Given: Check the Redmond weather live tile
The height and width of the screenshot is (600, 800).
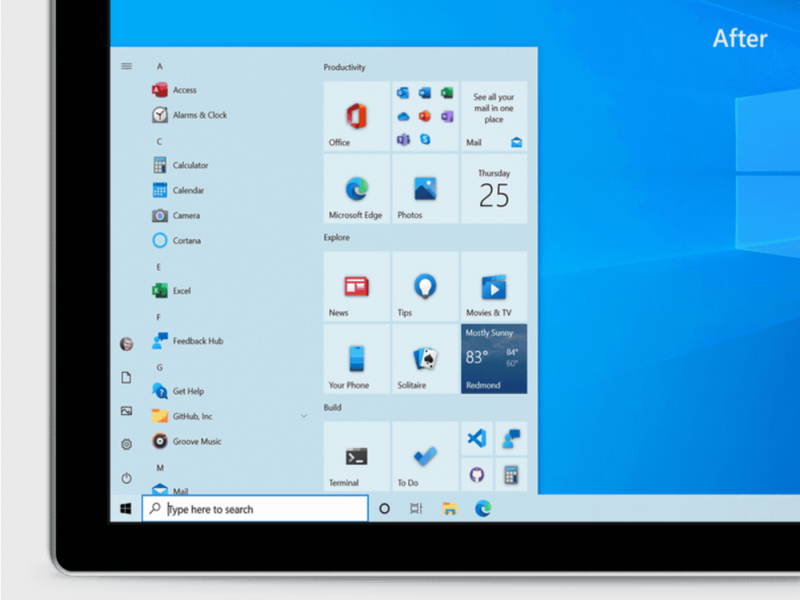Looking at the screenshot, I should 493,360.
